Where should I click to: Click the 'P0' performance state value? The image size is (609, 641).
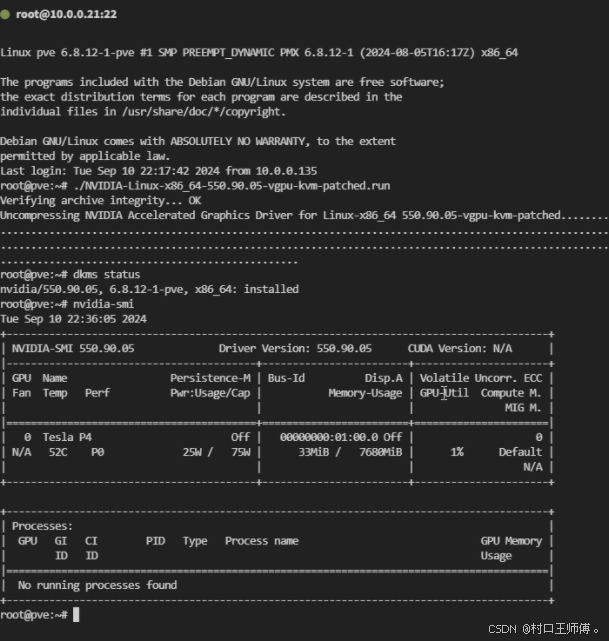click(98, 452)
